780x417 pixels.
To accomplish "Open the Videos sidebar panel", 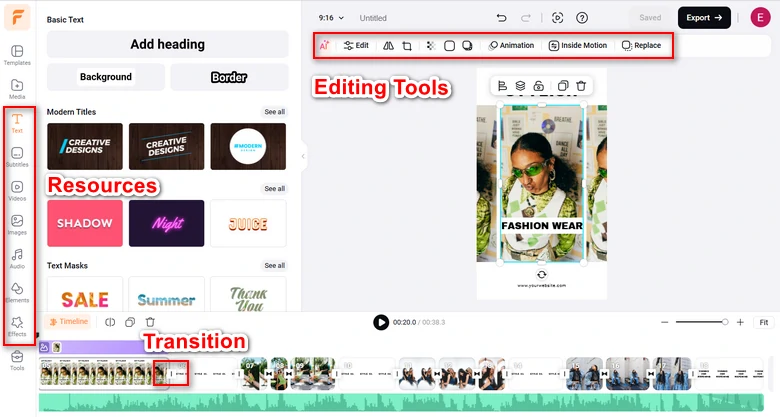I will click(x=17, y=190).
